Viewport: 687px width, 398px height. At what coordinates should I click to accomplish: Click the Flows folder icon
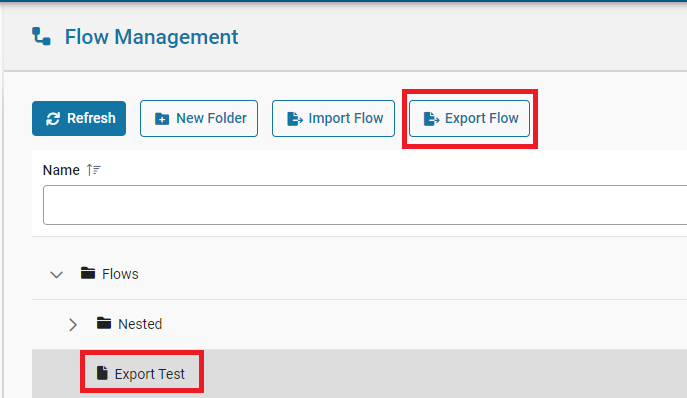pos(88,273)
